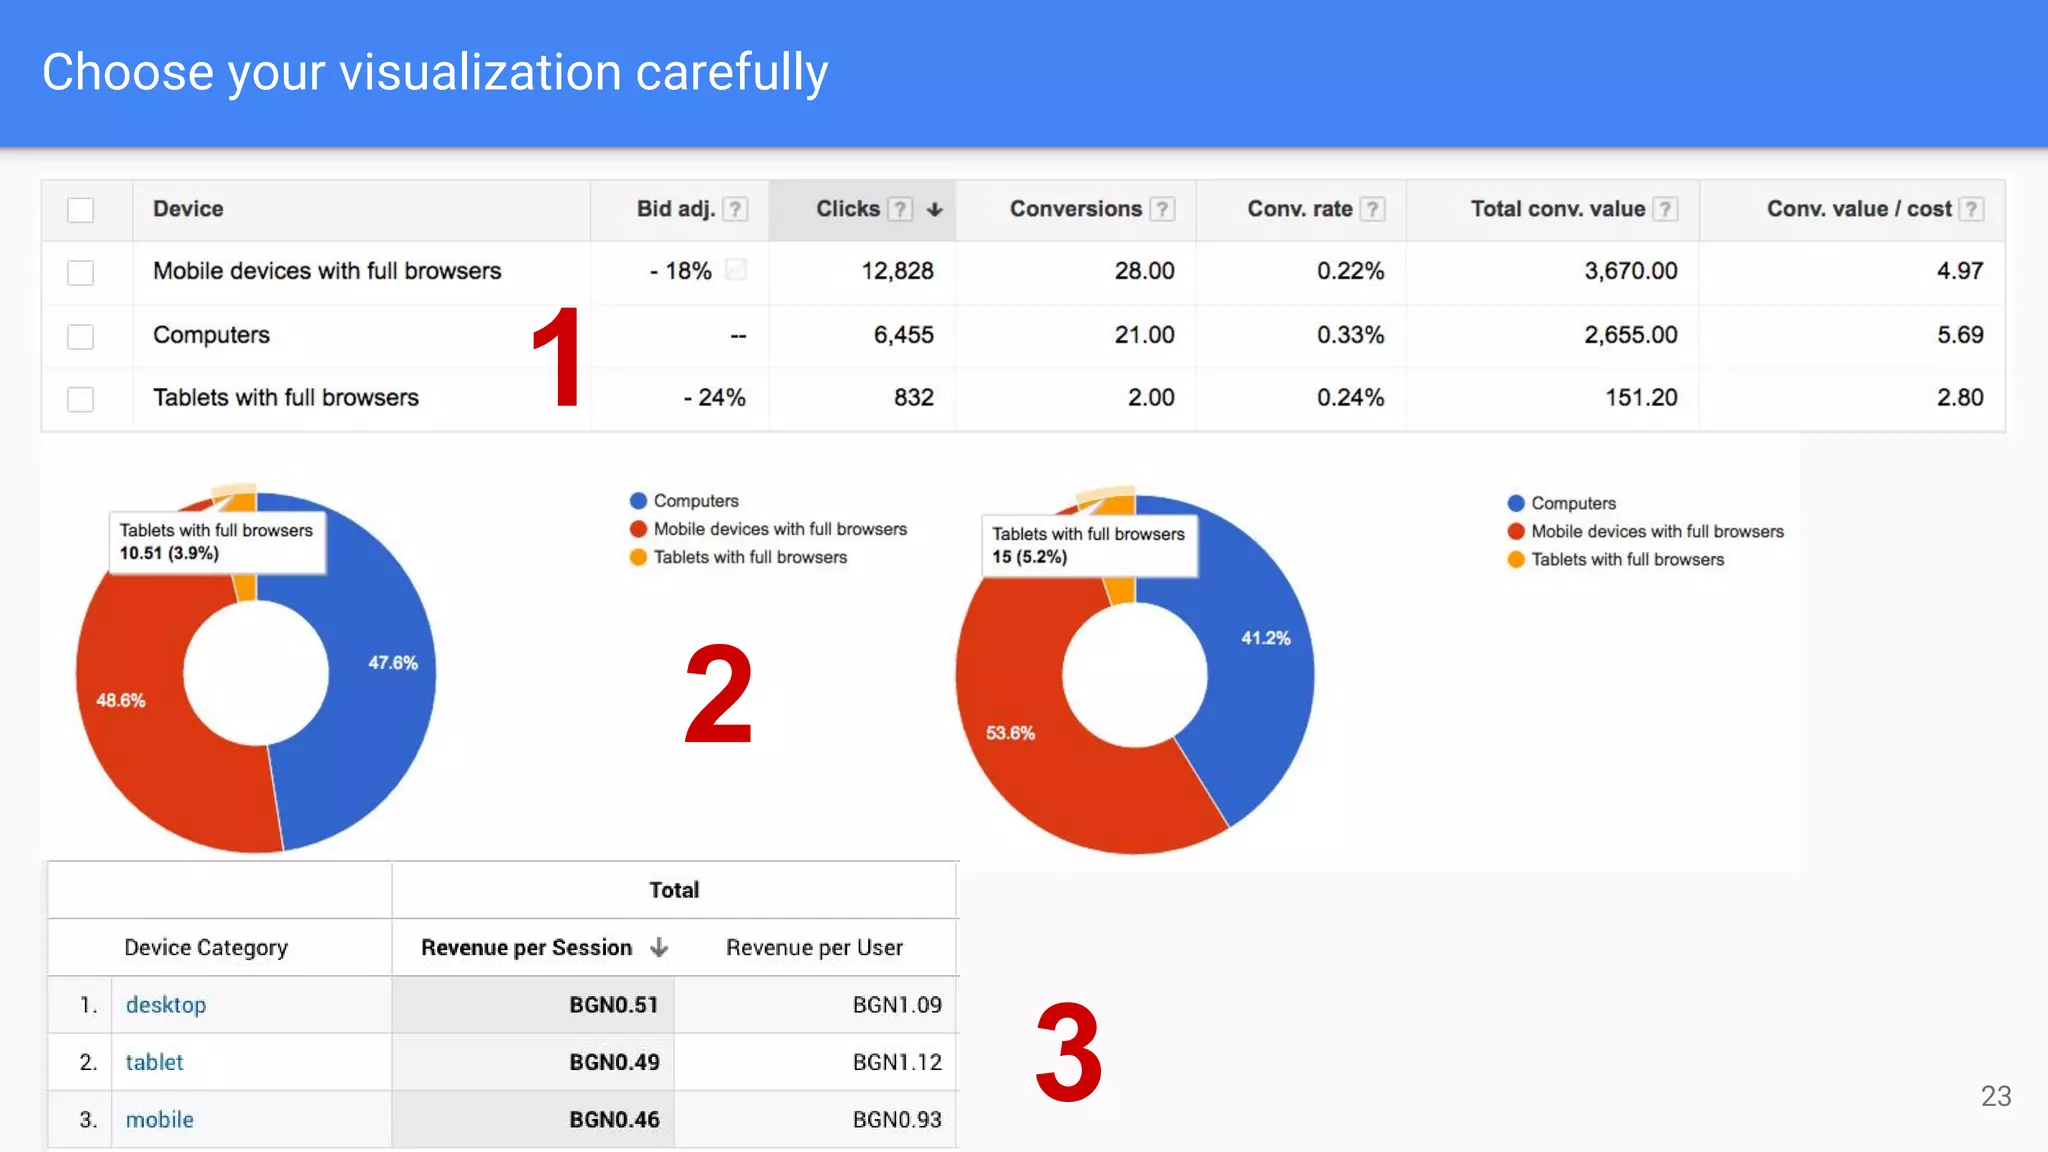Viewport: 2048px width, 1152px height.
Task: Click the 53.6% red segment of right donut
Action: (1011, 733)
